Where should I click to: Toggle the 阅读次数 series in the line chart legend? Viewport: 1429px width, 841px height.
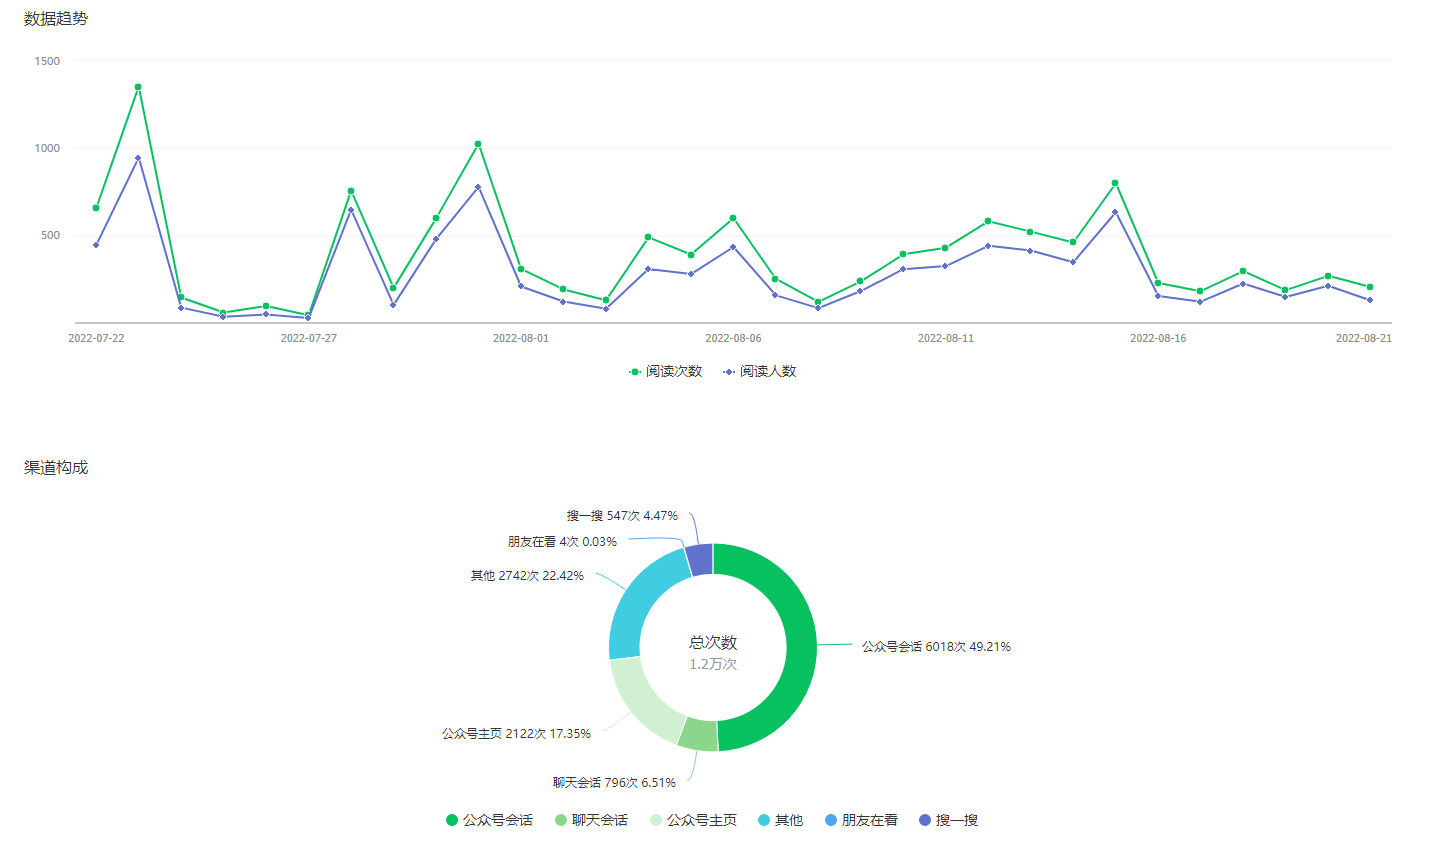coord(665,371)
